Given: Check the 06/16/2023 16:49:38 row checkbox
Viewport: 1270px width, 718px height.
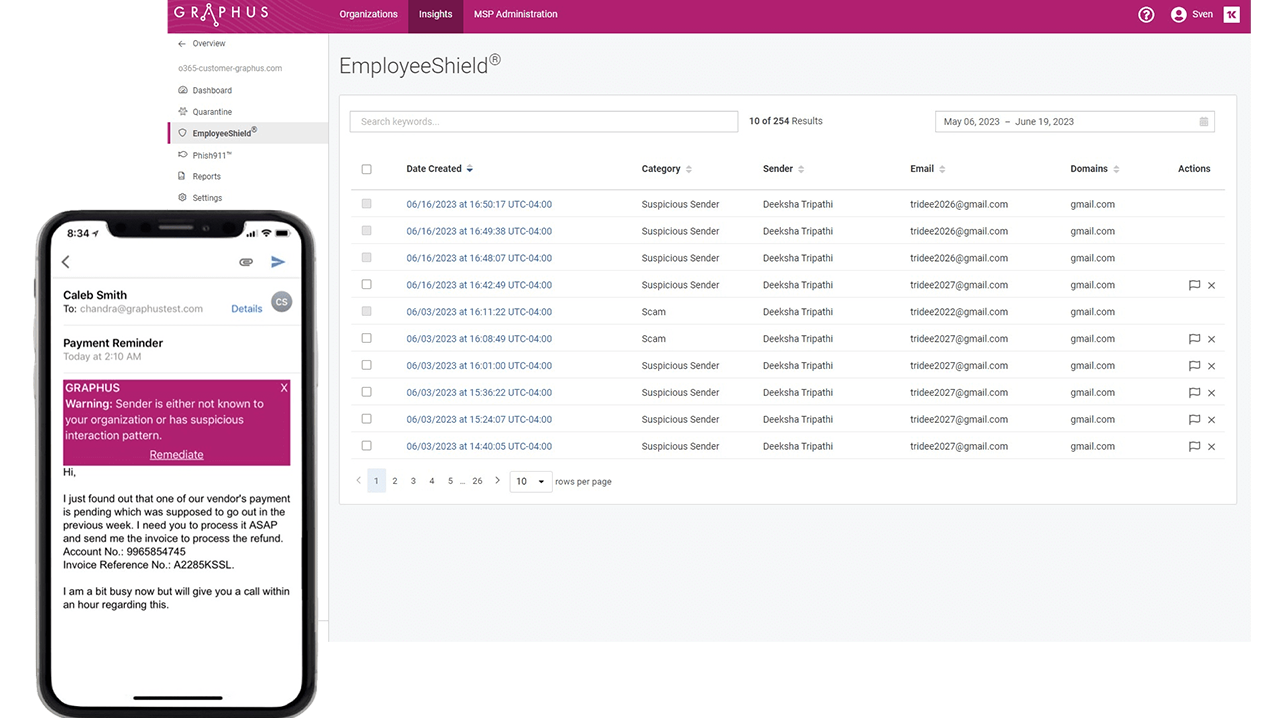Looking at the screenshot, I should click(366, 231).
